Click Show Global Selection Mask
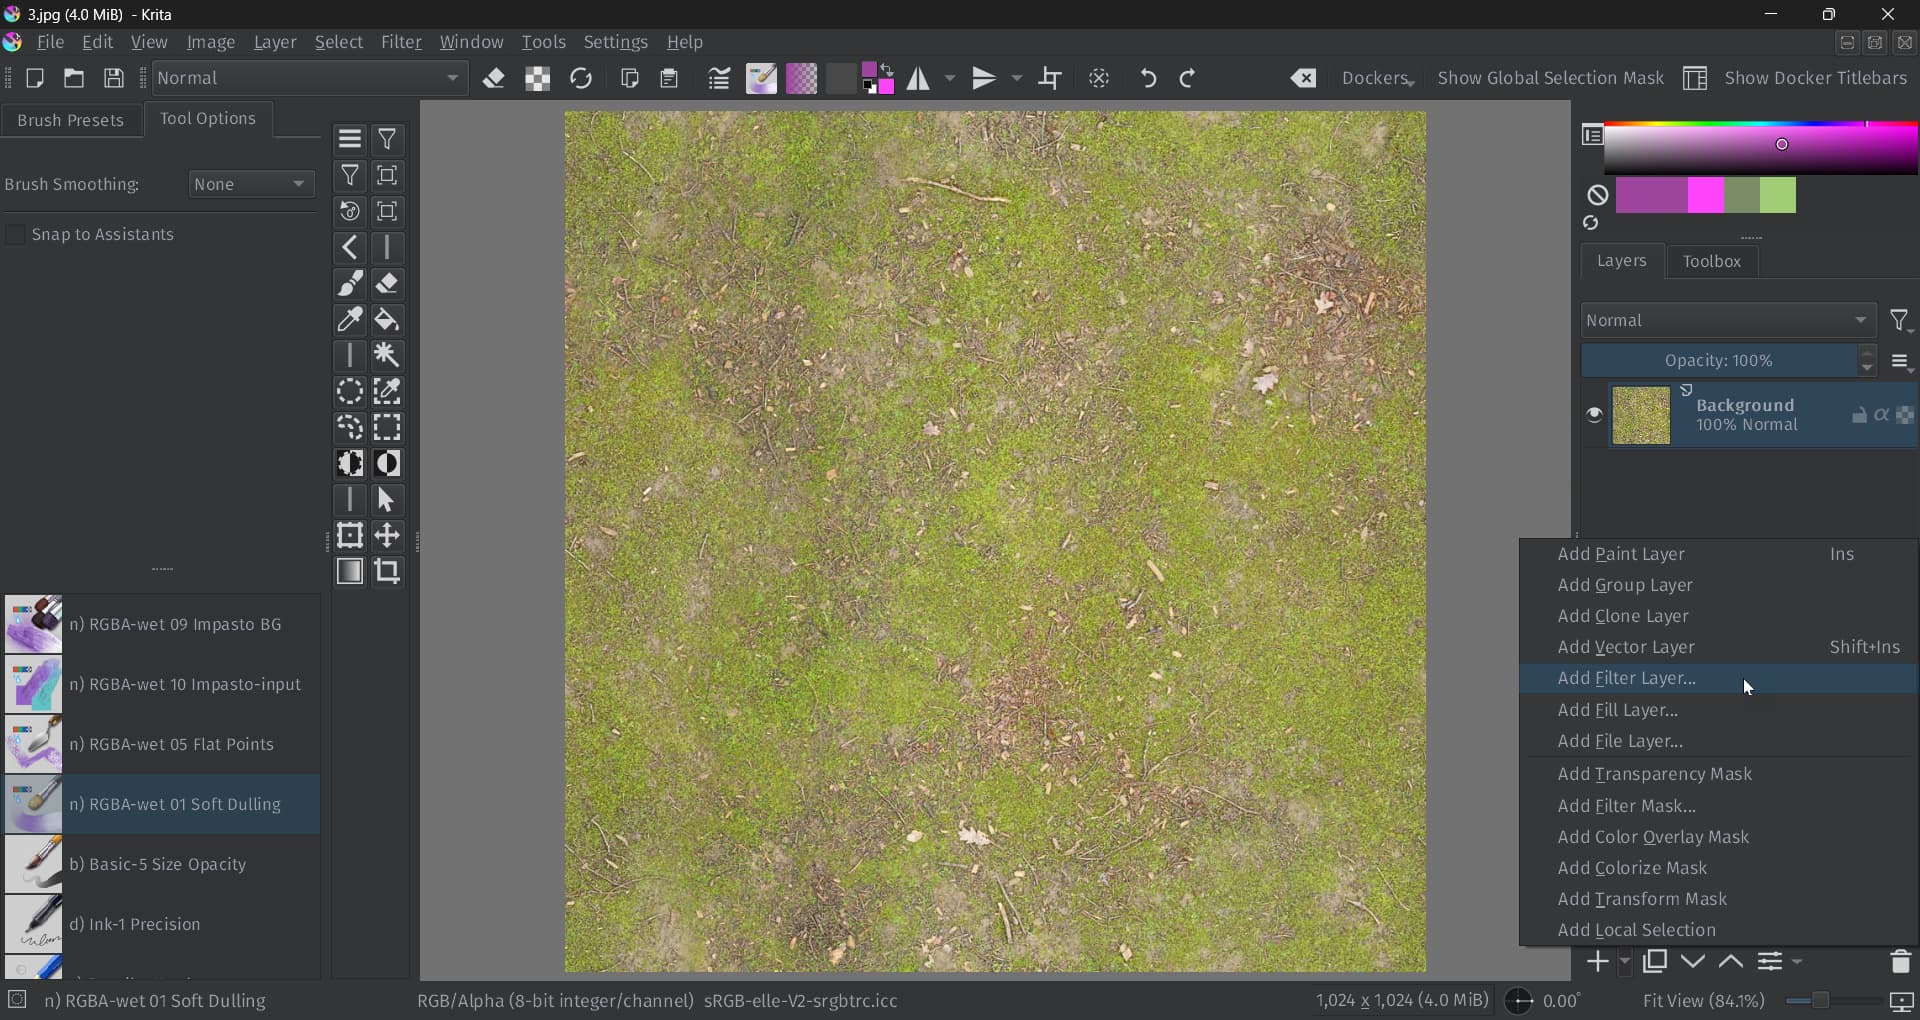 (1550, 79)
